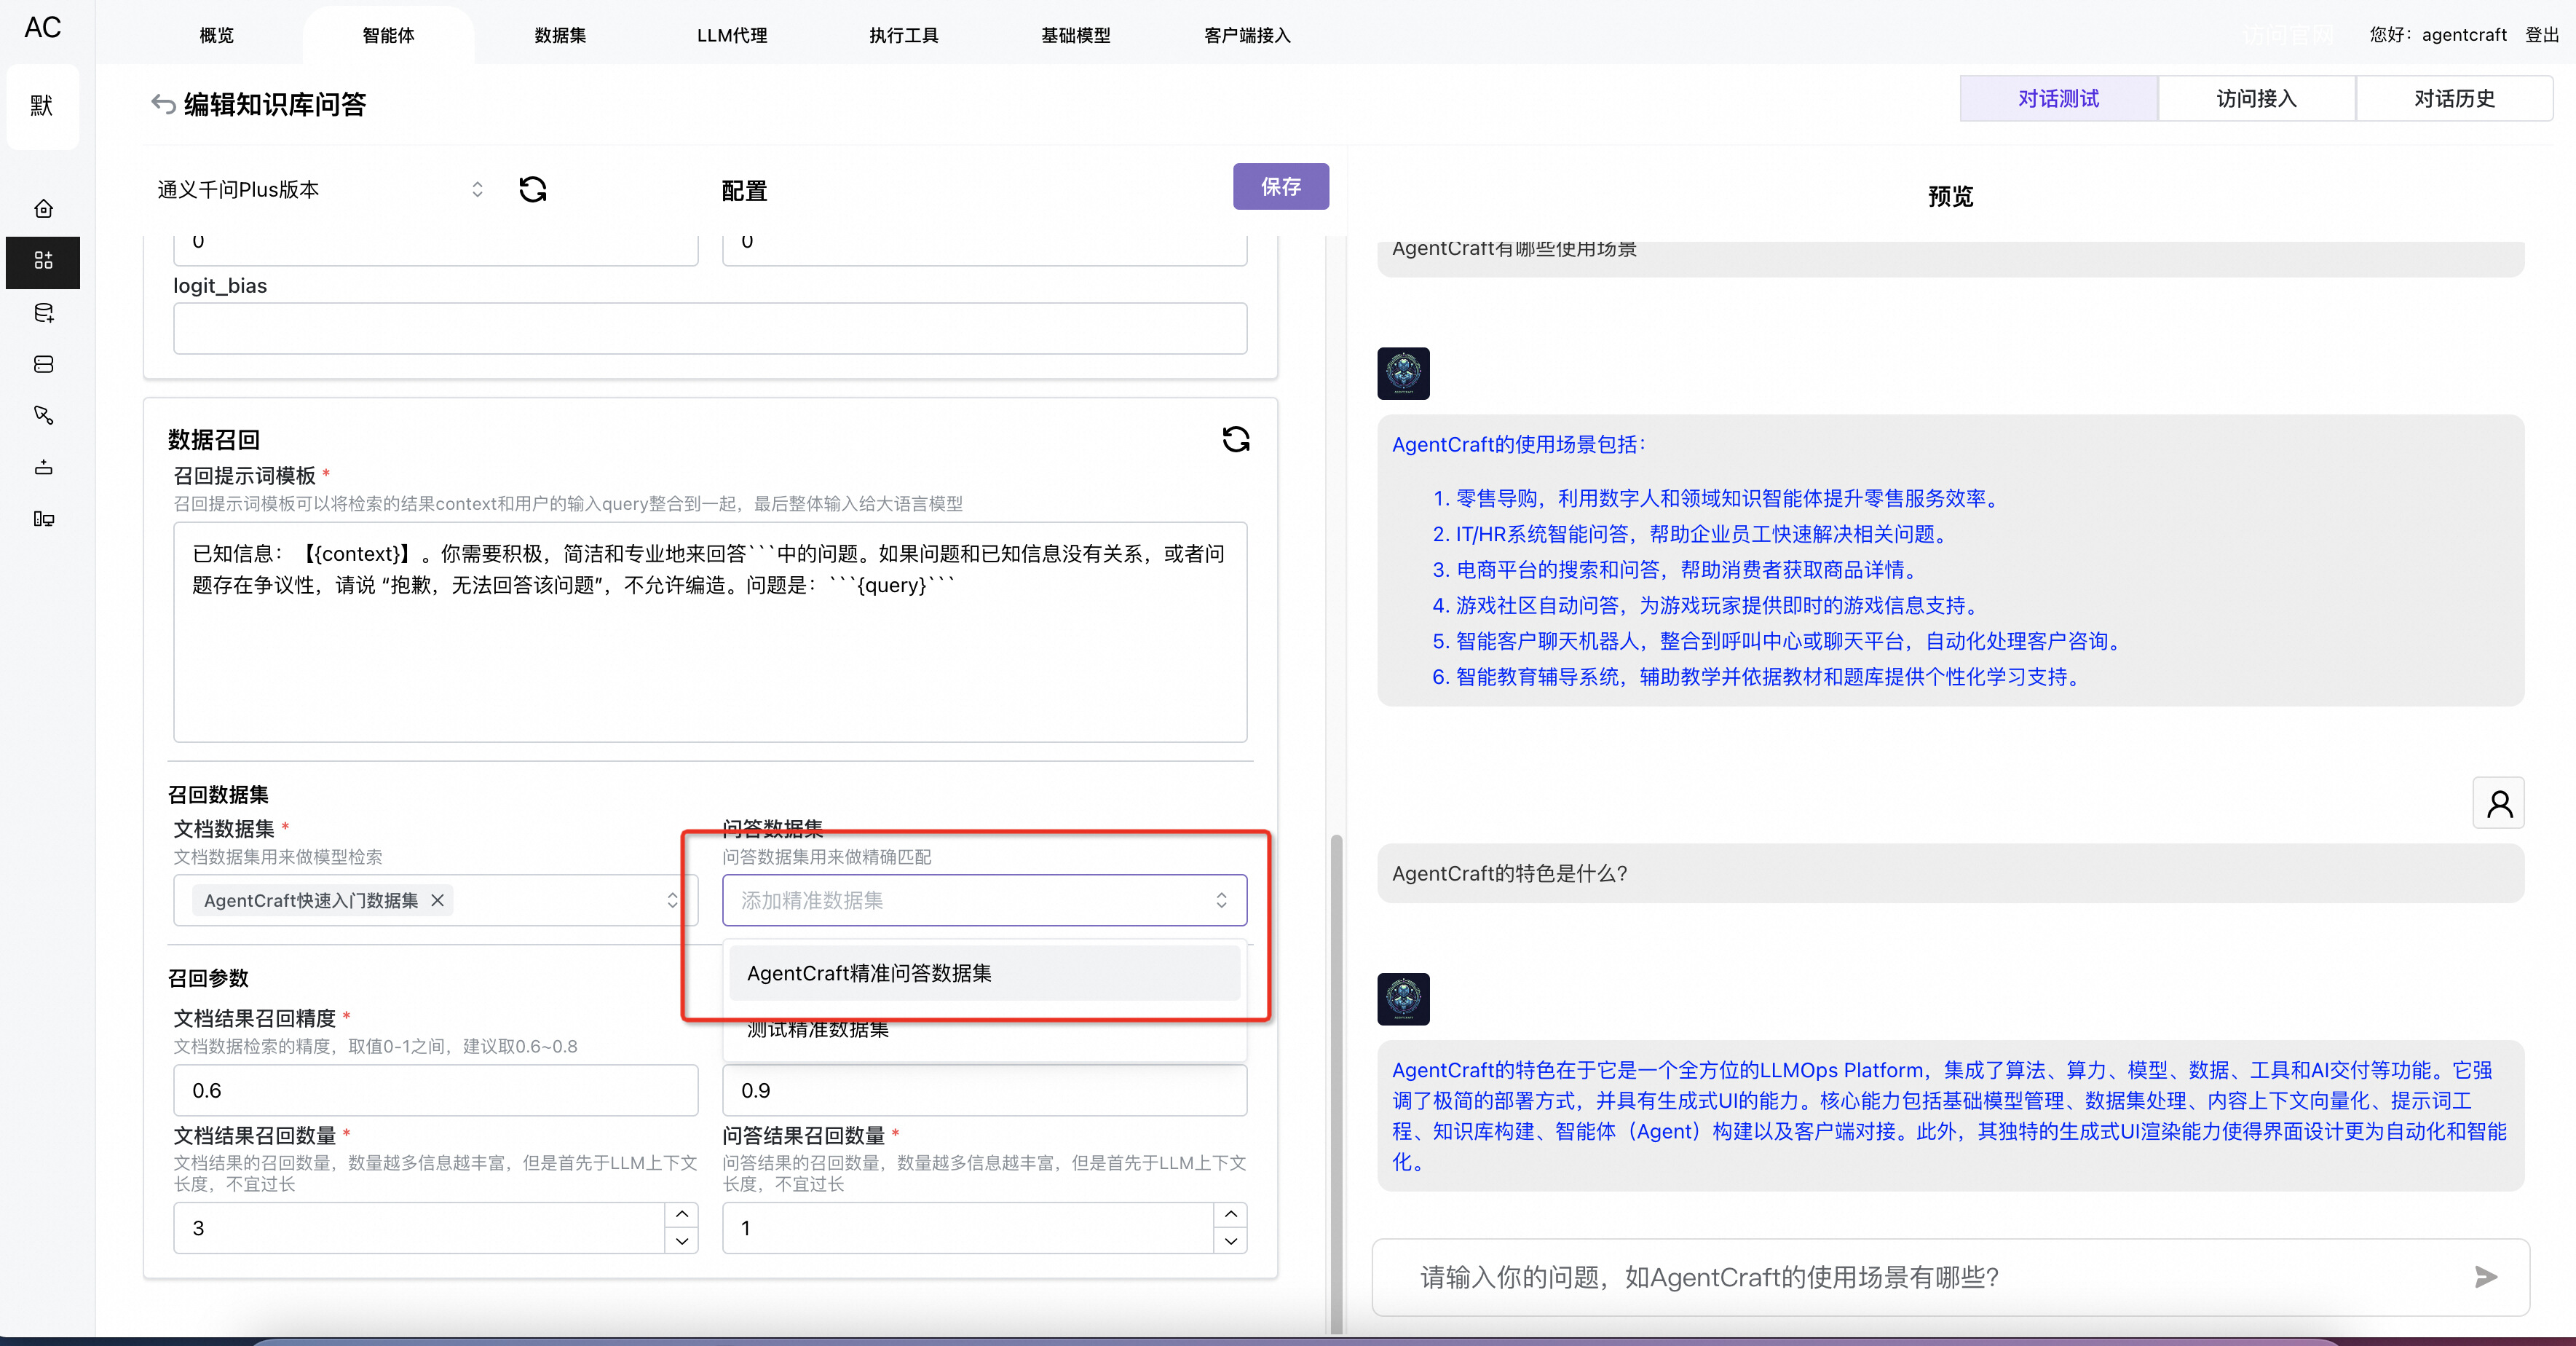
Task: Open 对话历史 tab
Action: tap(2453, 98)
